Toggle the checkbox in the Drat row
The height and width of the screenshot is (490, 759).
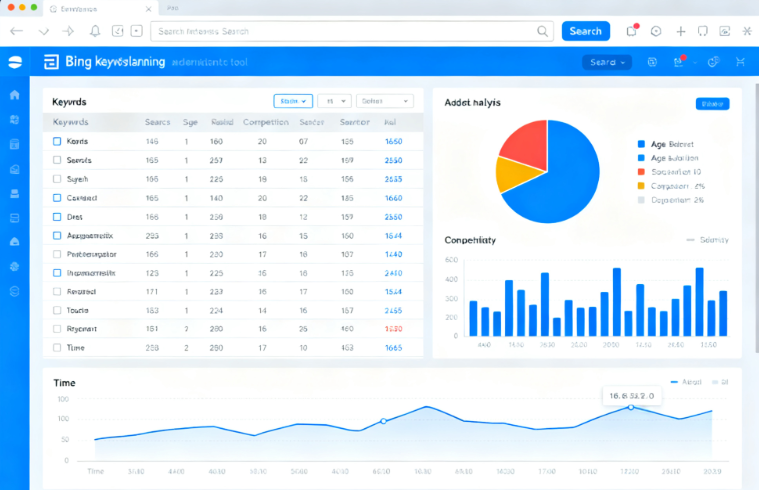pos(57,217)
